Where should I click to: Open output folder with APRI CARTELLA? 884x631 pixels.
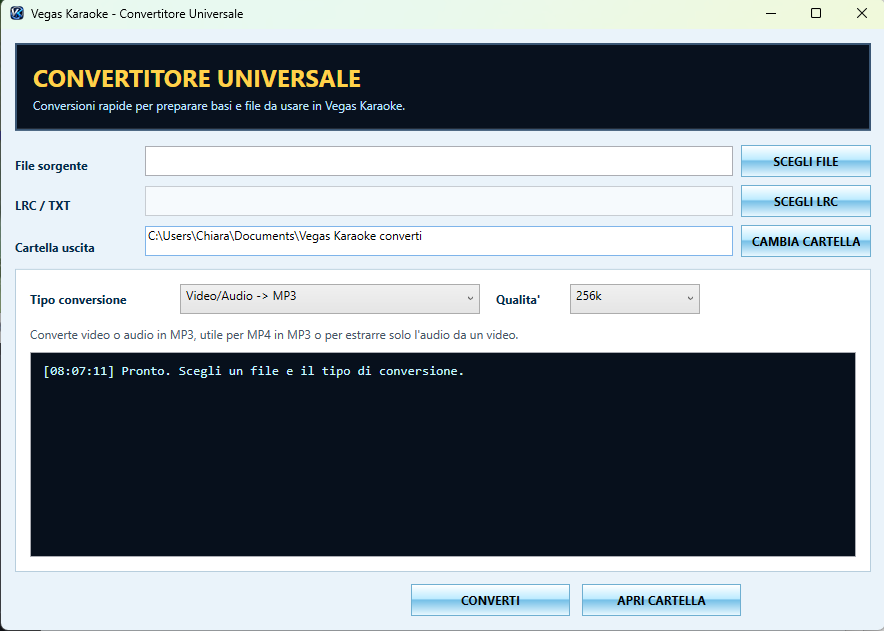(x=661, y=600)
